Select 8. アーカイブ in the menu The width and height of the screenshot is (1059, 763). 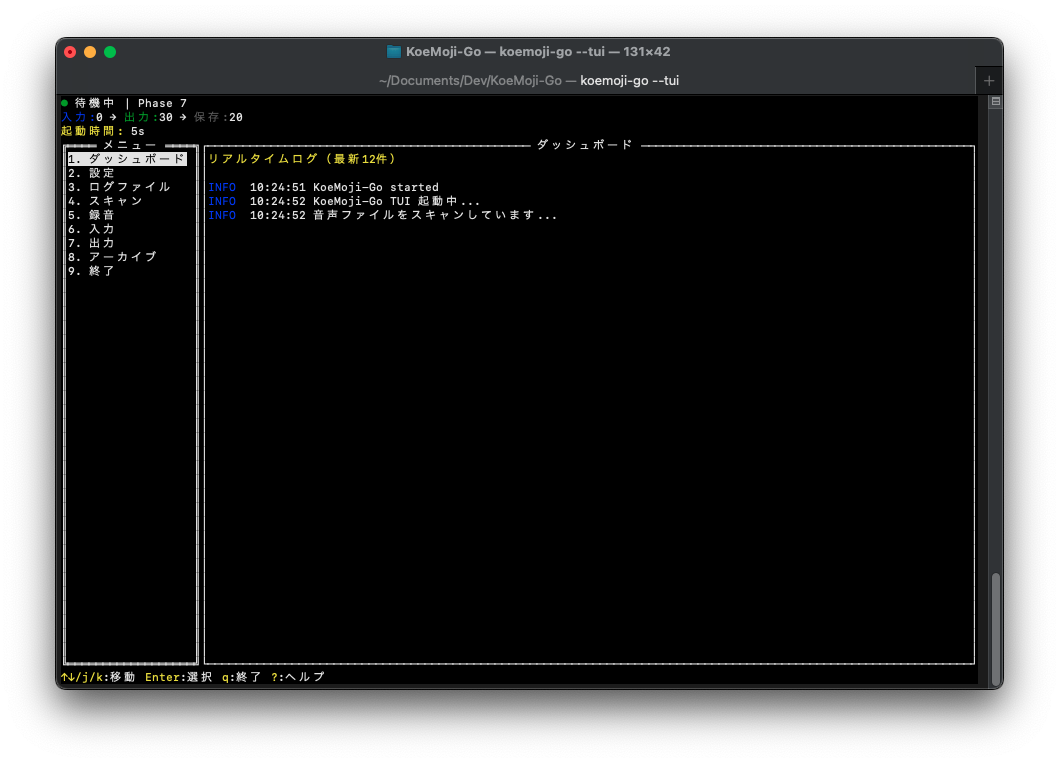113,257
